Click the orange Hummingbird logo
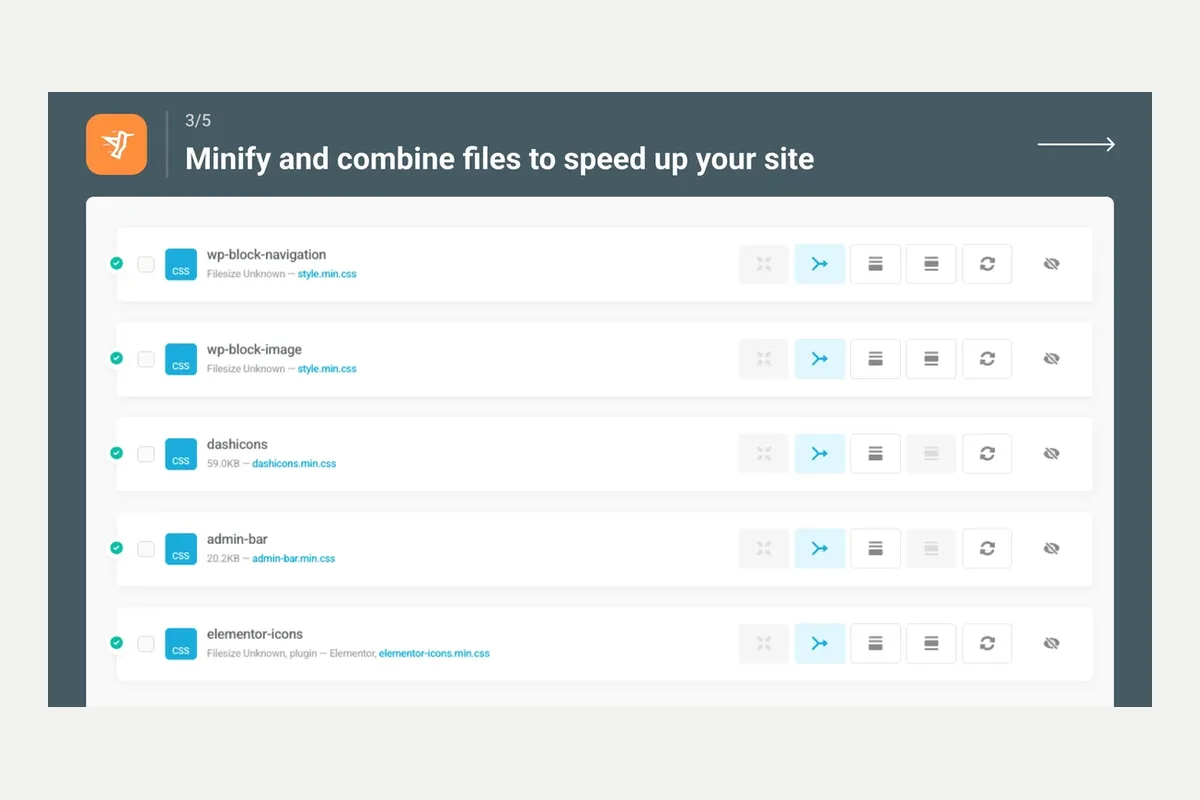 117,144
